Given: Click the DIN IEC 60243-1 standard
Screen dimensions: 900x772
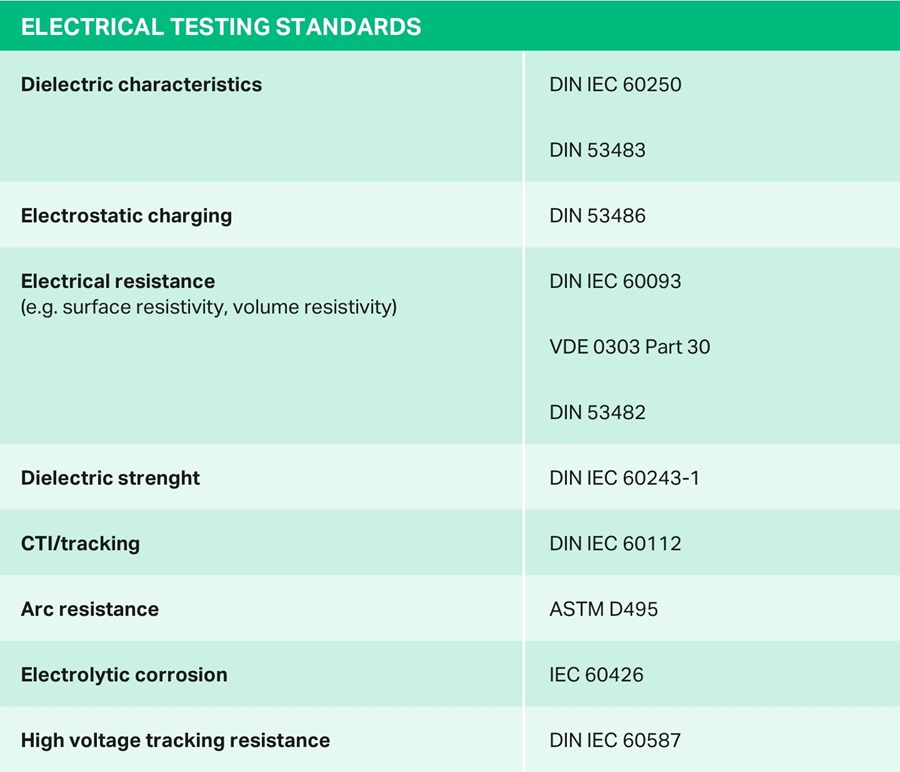Looking at the screenshot, I should click(624, 478).
